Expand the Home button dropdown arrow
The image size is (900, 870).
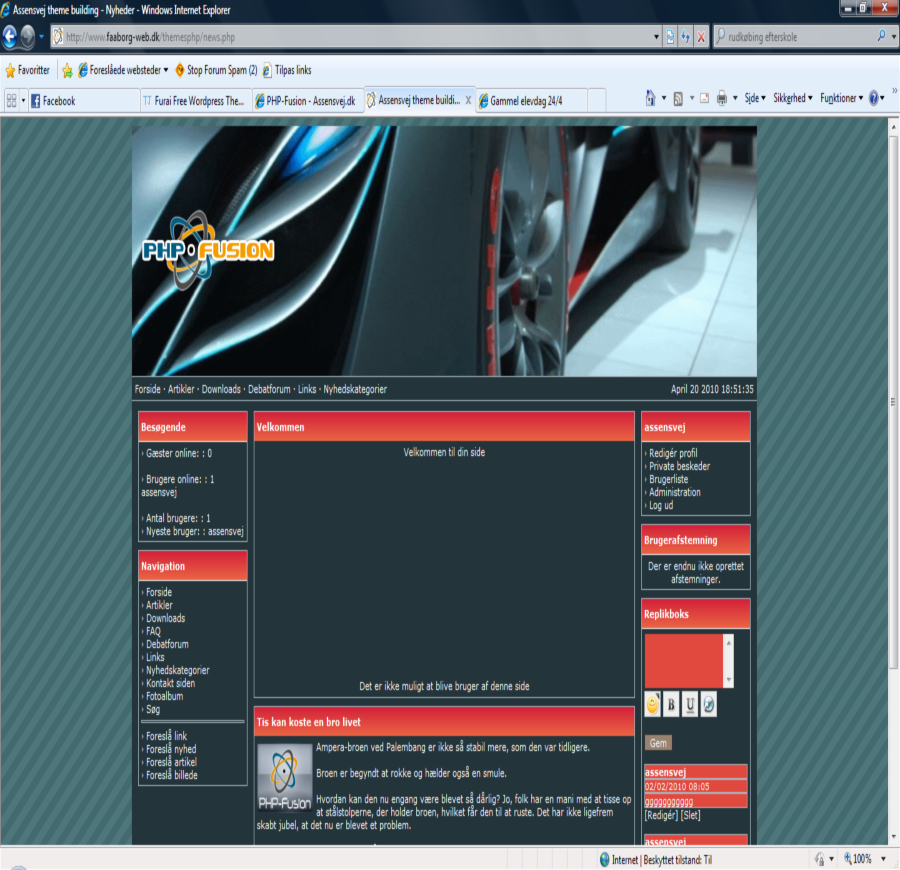coord(664,98)
